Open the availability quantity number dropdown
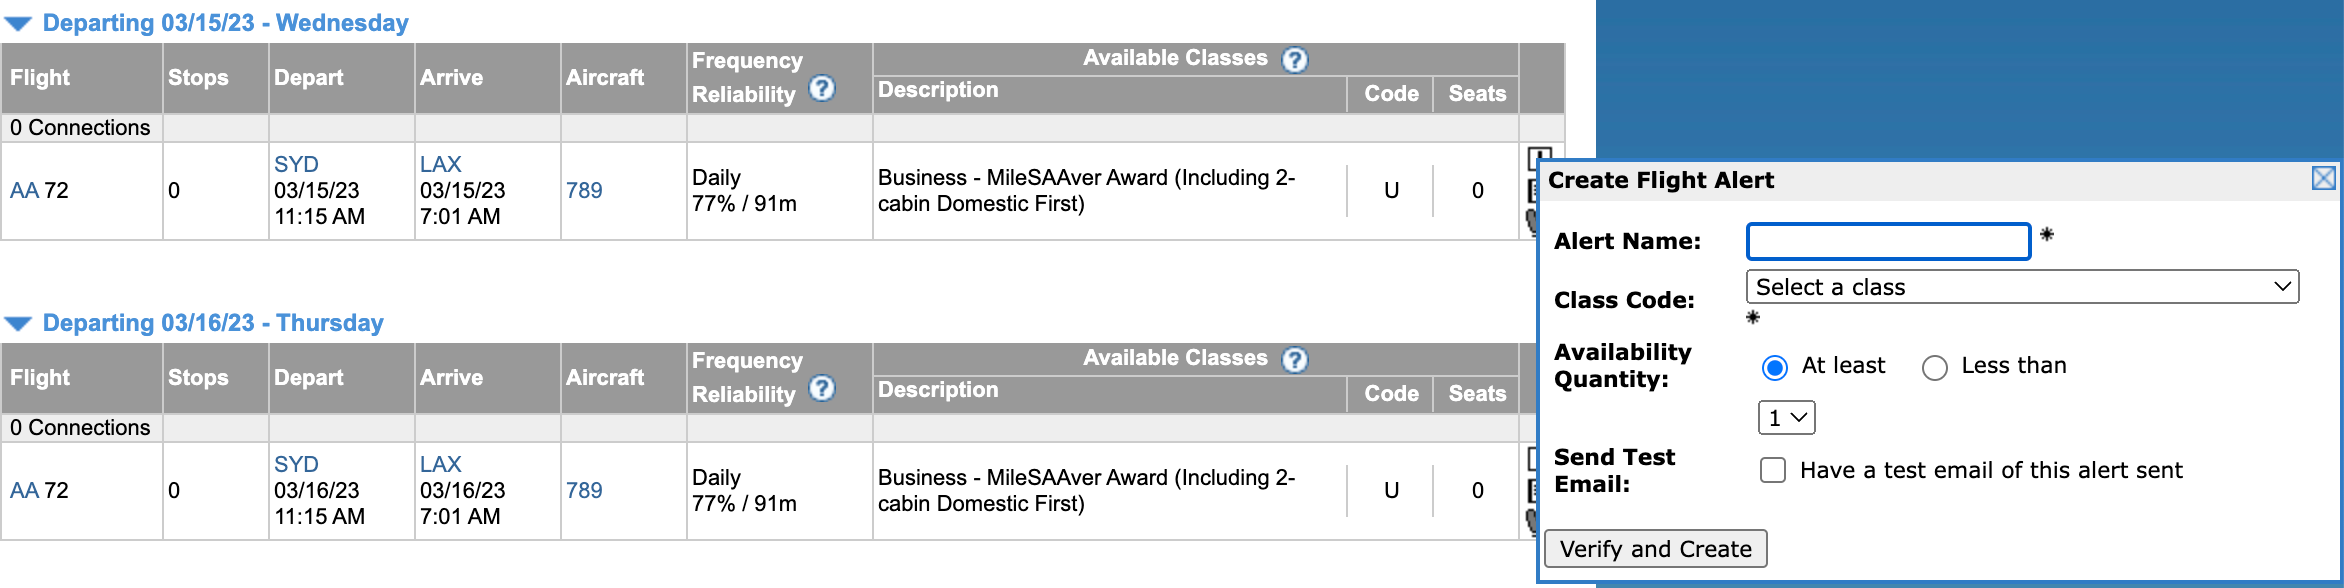Screen dimensions: 2344x588 [1786, 418]
